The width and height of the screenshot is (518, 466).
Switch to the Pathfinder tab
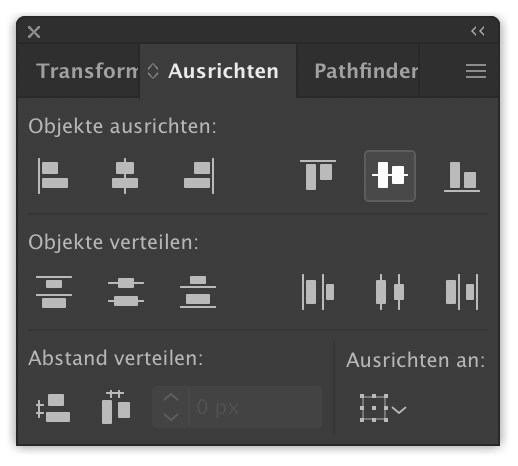pos(366,71)
